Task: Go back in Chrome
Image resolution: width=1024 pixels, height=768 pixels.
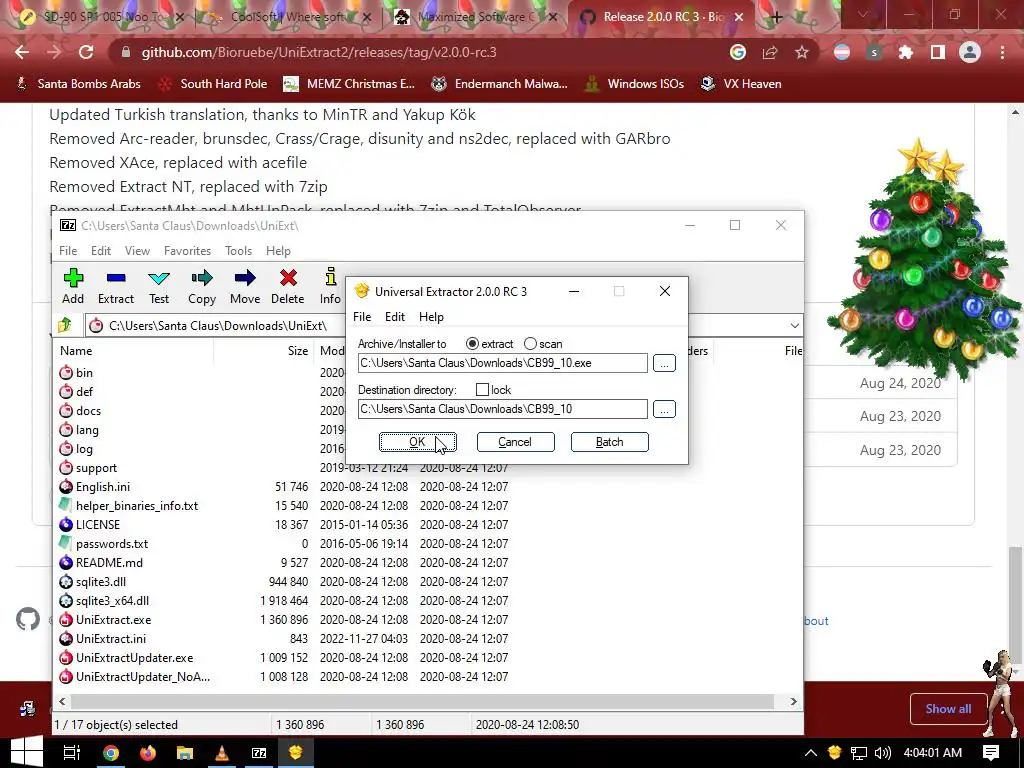Action: click(22, 52)
